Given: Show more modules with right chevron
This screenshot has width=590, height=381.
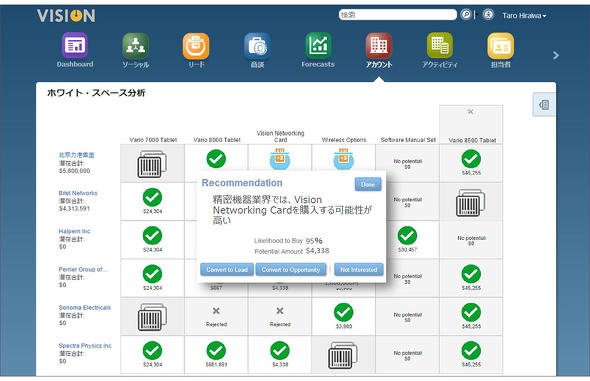Looking at the screenshot, I should coord(556,56).
